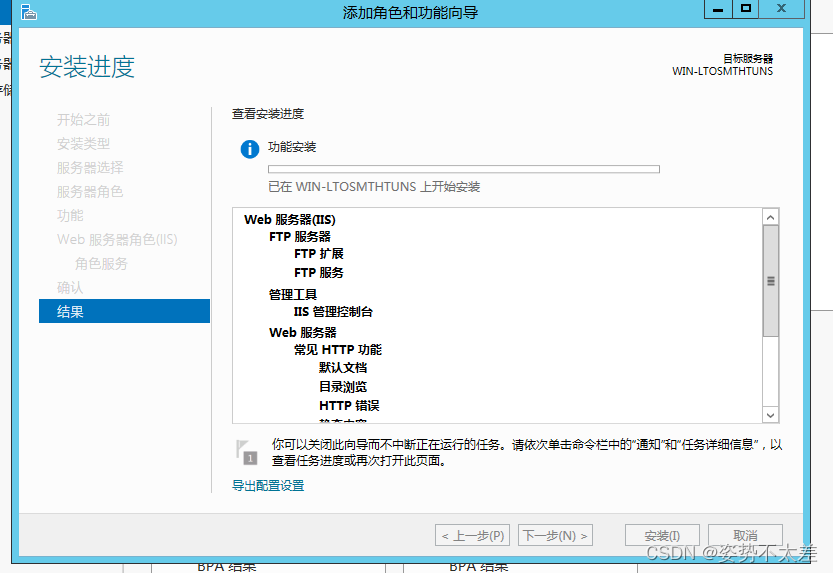The image size is (833, 573).
Task: Click the 安装进度 page title
Action: tap(87, 67)
